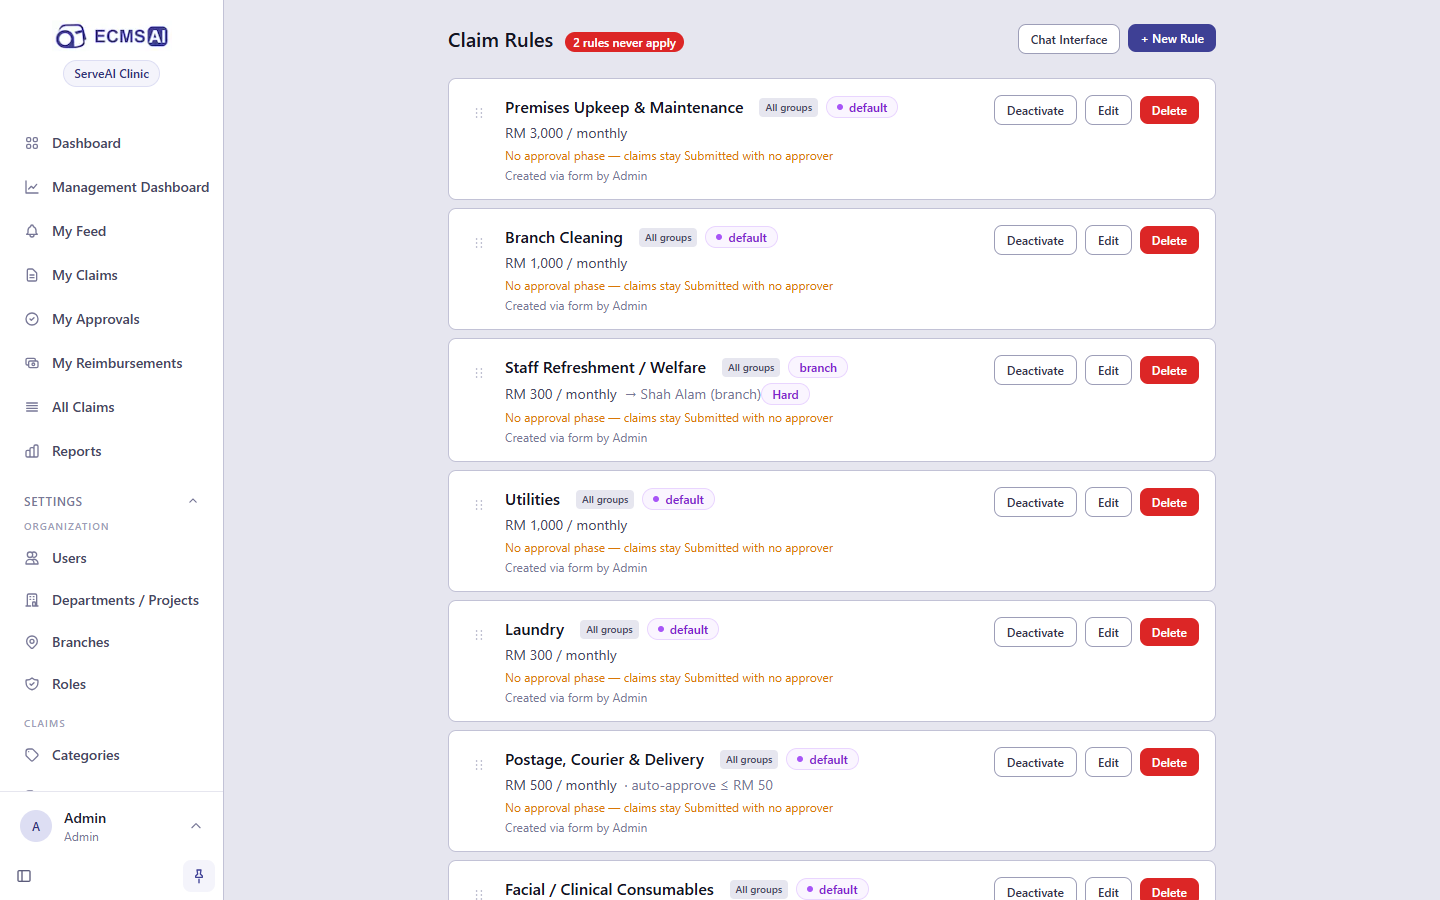
Task: Click the ECMS AI logo
Action: point(111,37)
